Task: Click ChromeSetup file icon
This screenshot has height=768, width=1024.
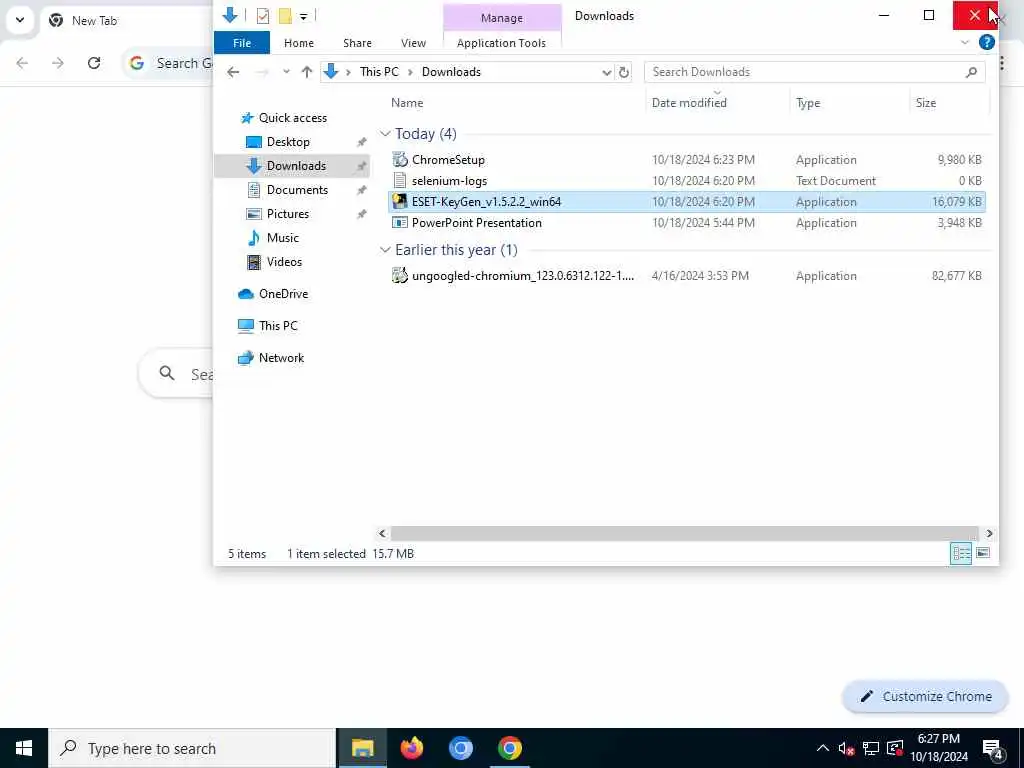Action: click(400, 159)
